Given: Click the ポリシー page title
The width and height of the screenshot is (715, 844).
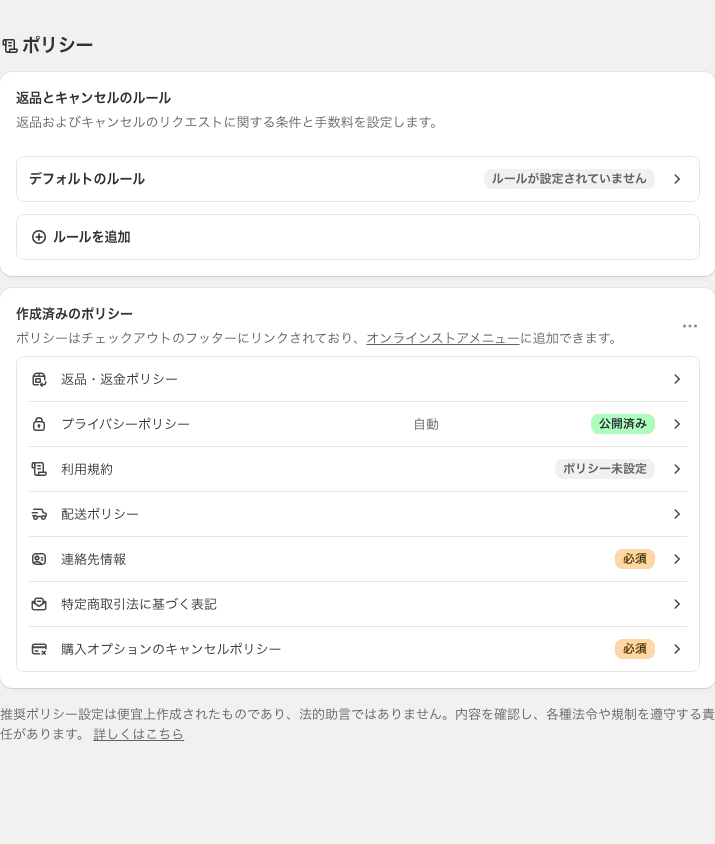Looking at the screenshot, I should click(x=58, y=45).
